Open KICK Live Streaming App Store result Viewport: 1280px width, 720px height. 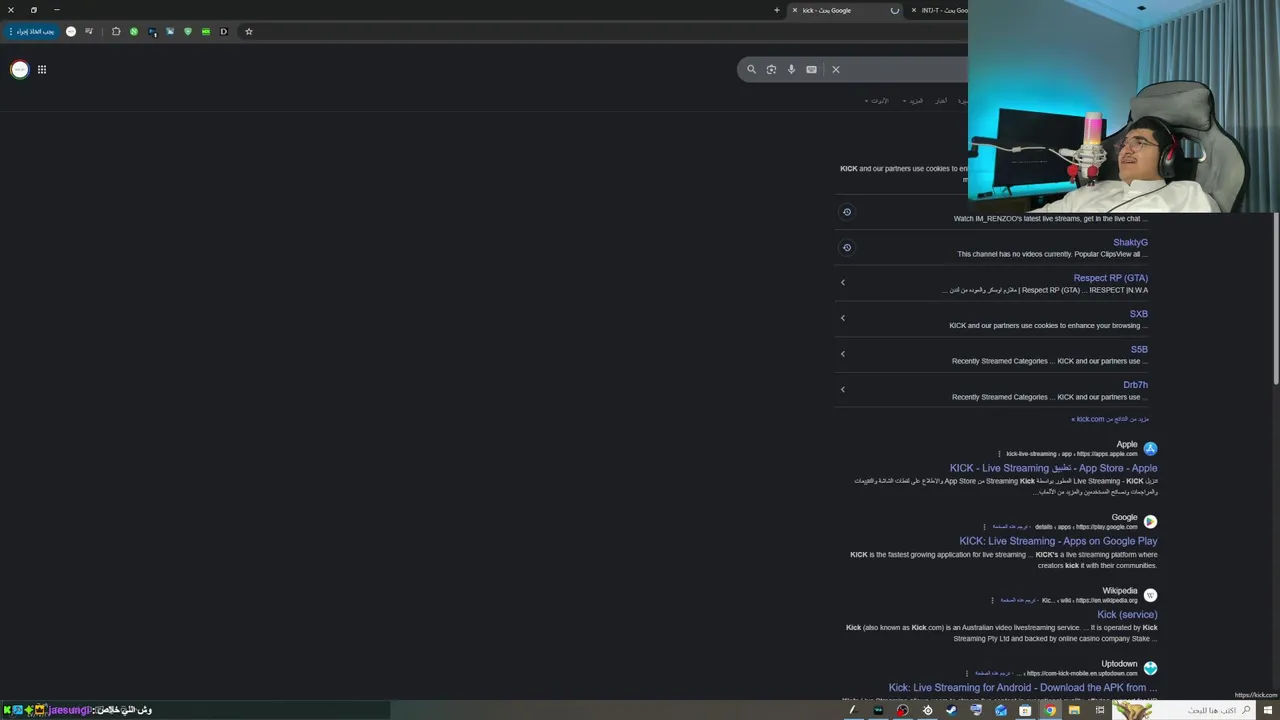pyautogui.click(x=1053, y=468)
